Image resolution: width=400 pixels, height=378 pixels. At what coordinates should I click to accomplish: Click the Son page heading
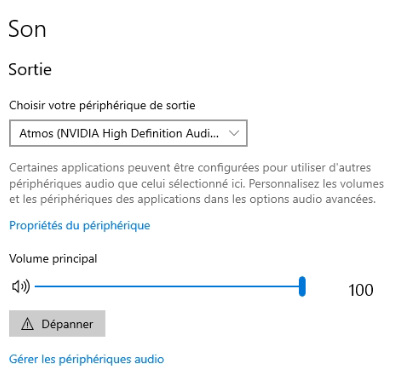(x=27, y=29)
